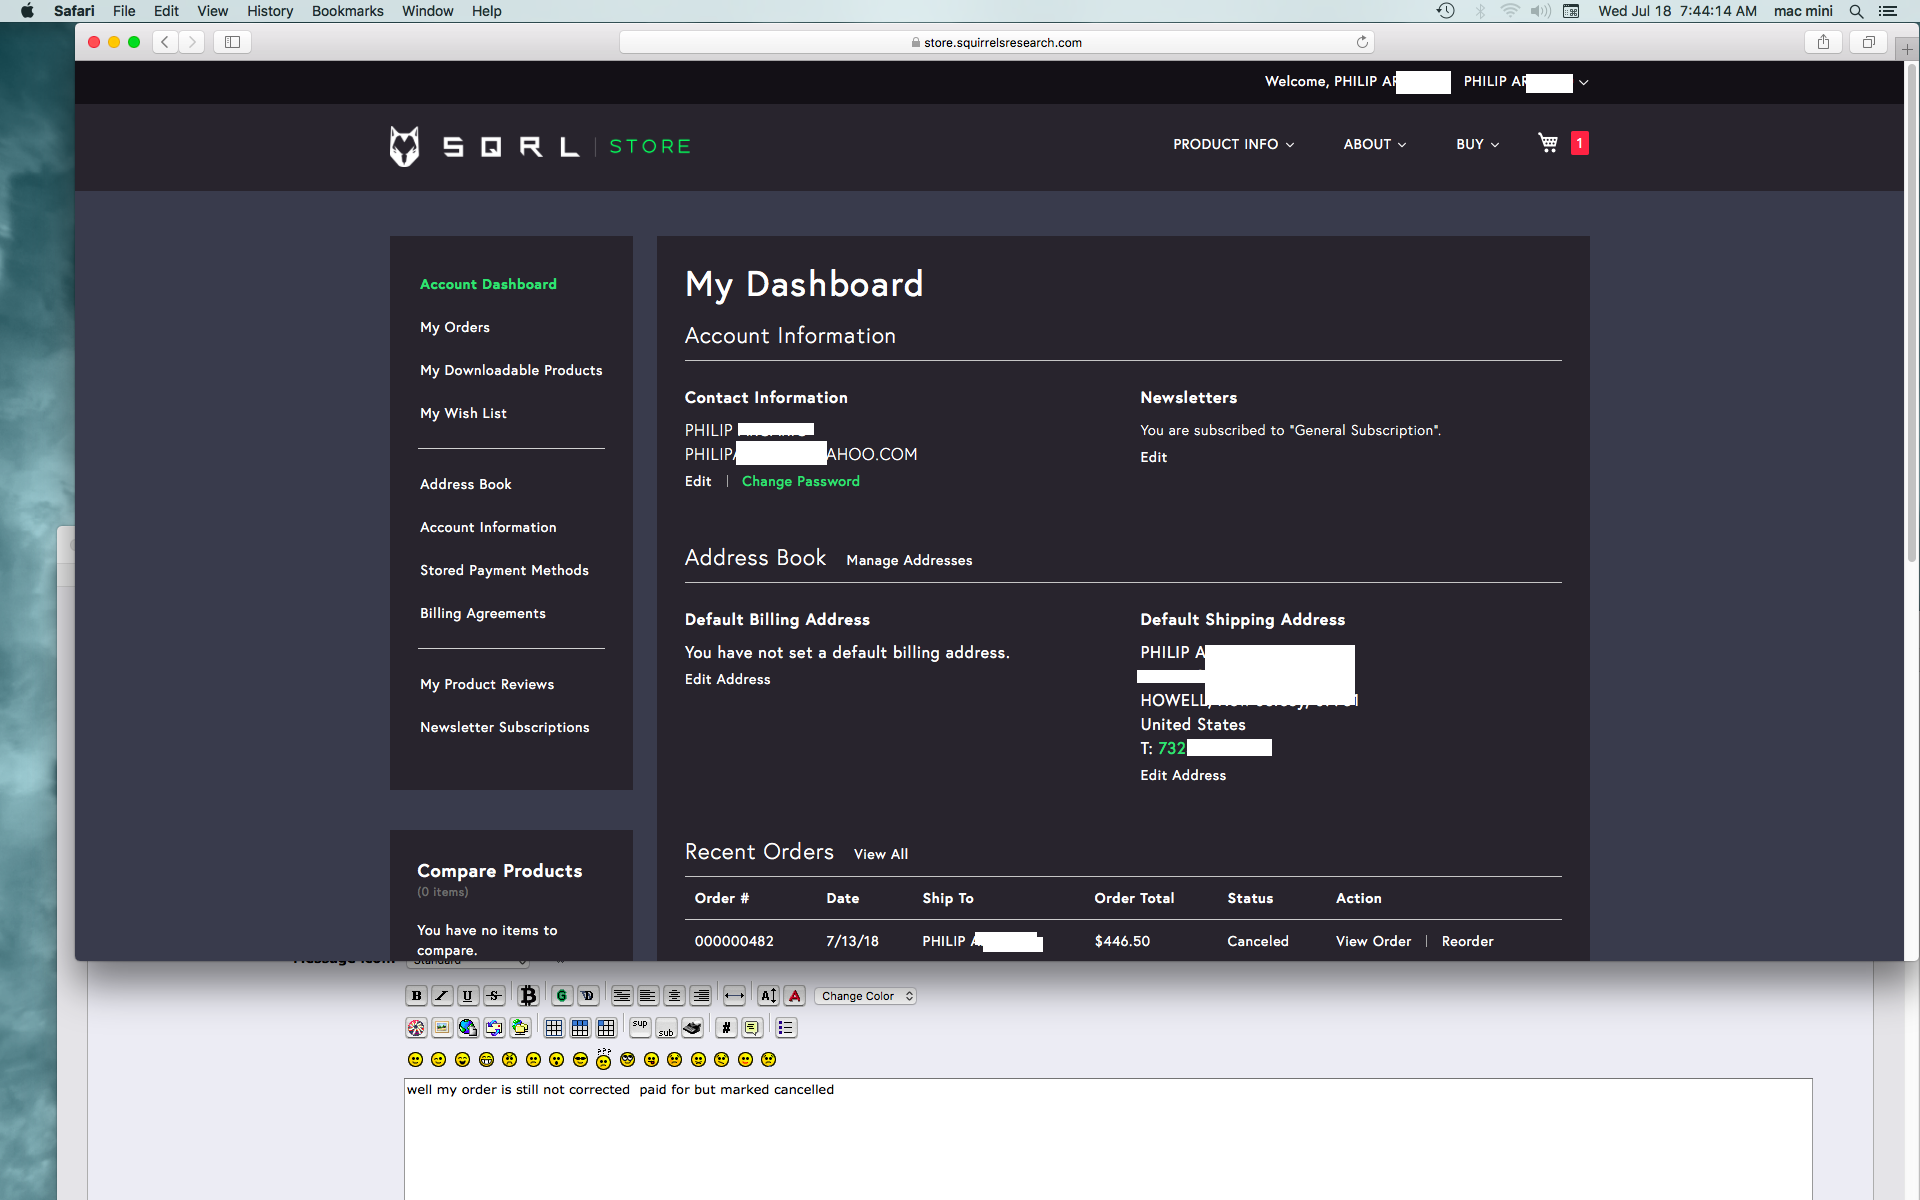Screen dimensions: 1920x1200
Task: Insert subscript text button
Action: pyautogui.click(x=666, y=1028)
